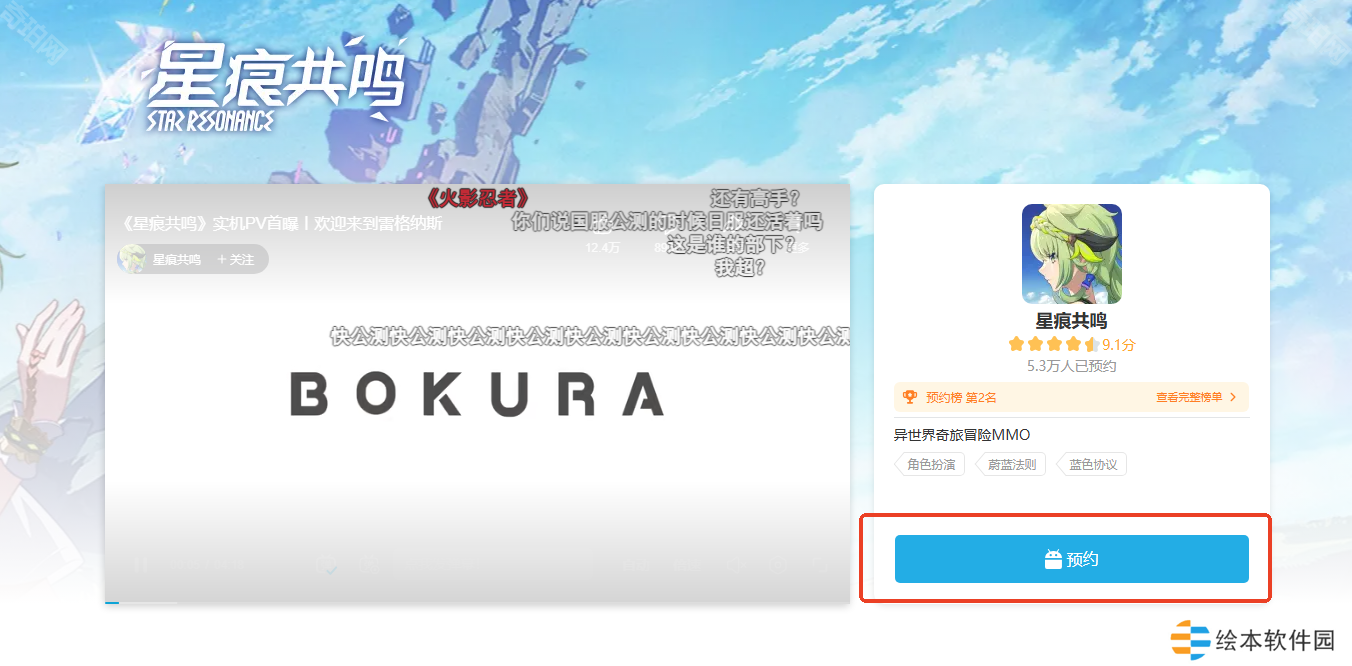1352x666 pixels.
Task: Open the video title 实机PV首曝 link
Action: (280, 223)
